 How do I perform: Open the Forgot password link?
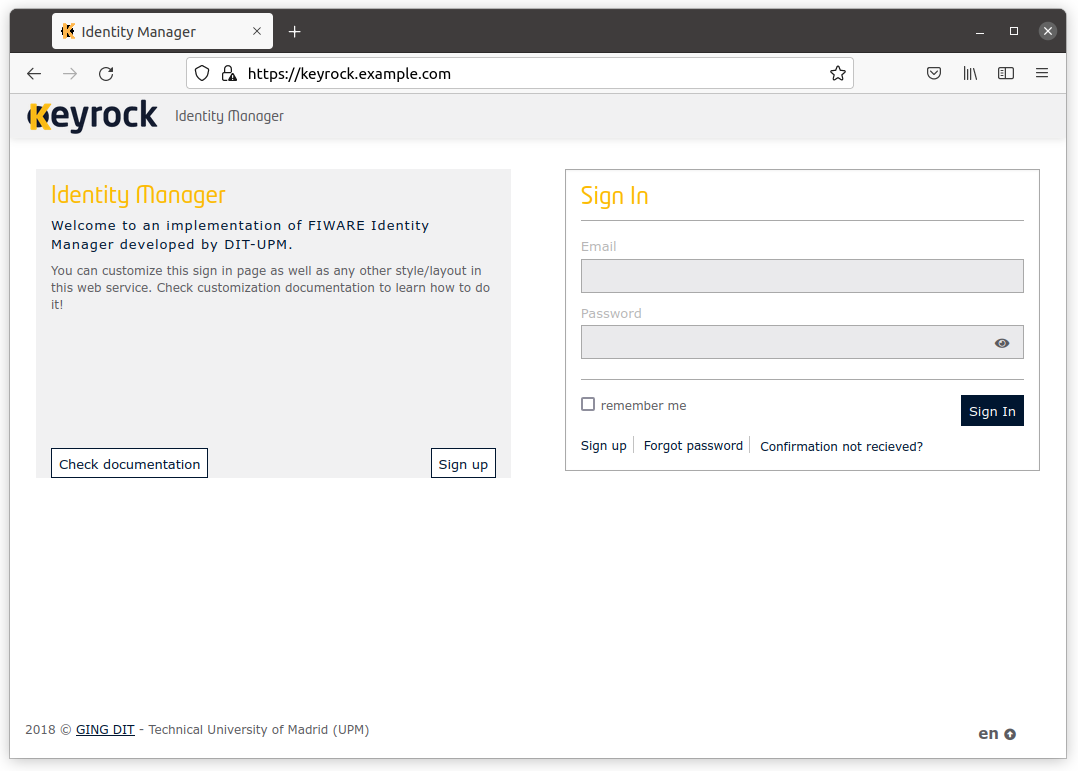[693, 446]
